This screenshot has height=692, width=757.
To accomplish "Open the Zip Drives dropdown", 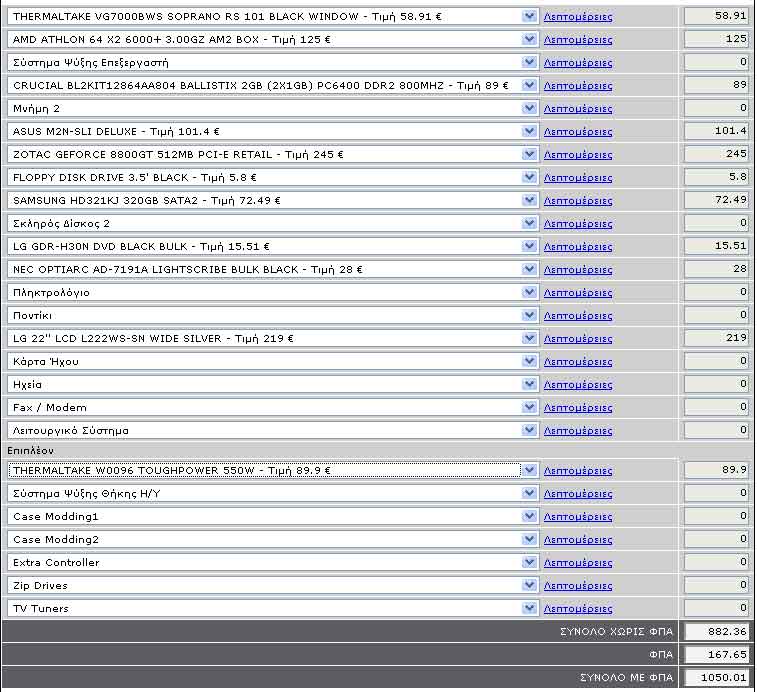I will 273,585.
